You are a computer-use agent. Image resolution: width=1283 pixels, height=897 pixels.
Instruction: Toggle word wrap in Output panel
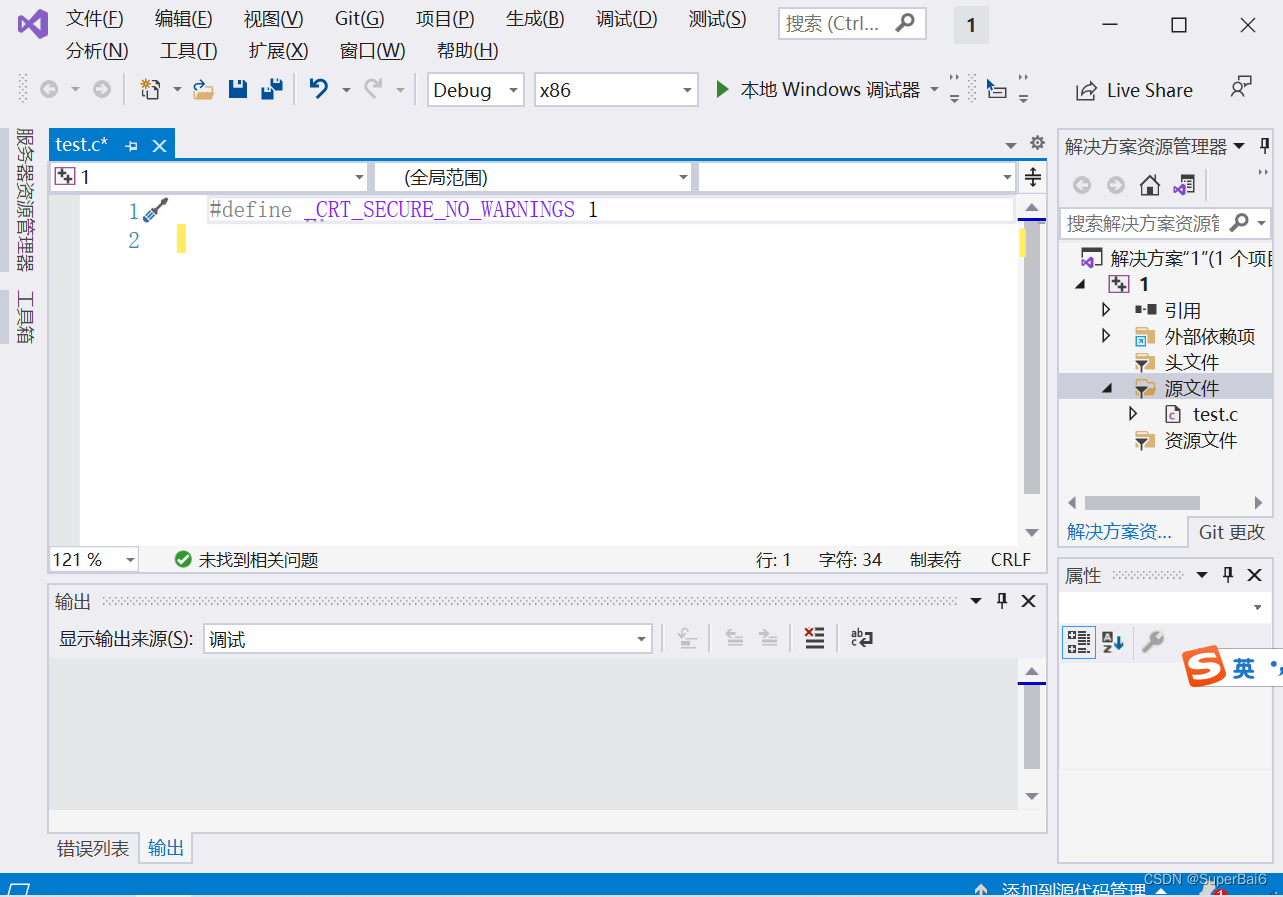coord(860,638)
